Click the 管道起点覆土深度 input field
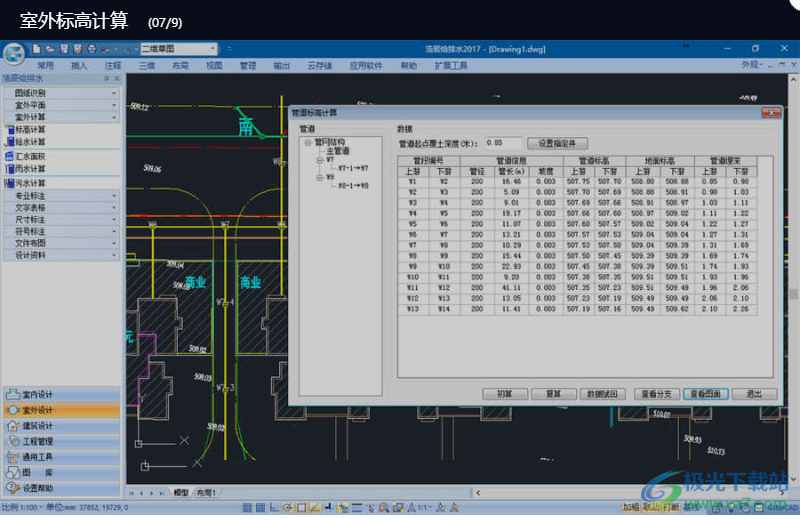This screenshot has width=800, height=520. click(x=503, y=143)
